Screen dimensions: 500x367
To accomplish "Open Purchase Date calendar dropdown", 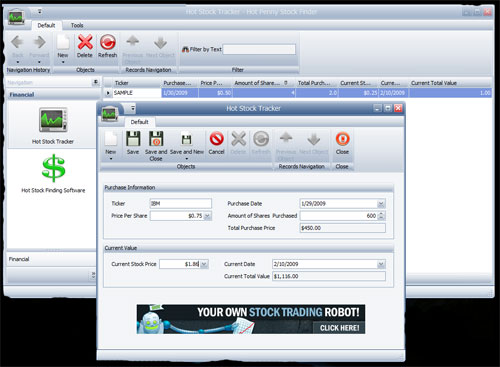I will 381,204.
